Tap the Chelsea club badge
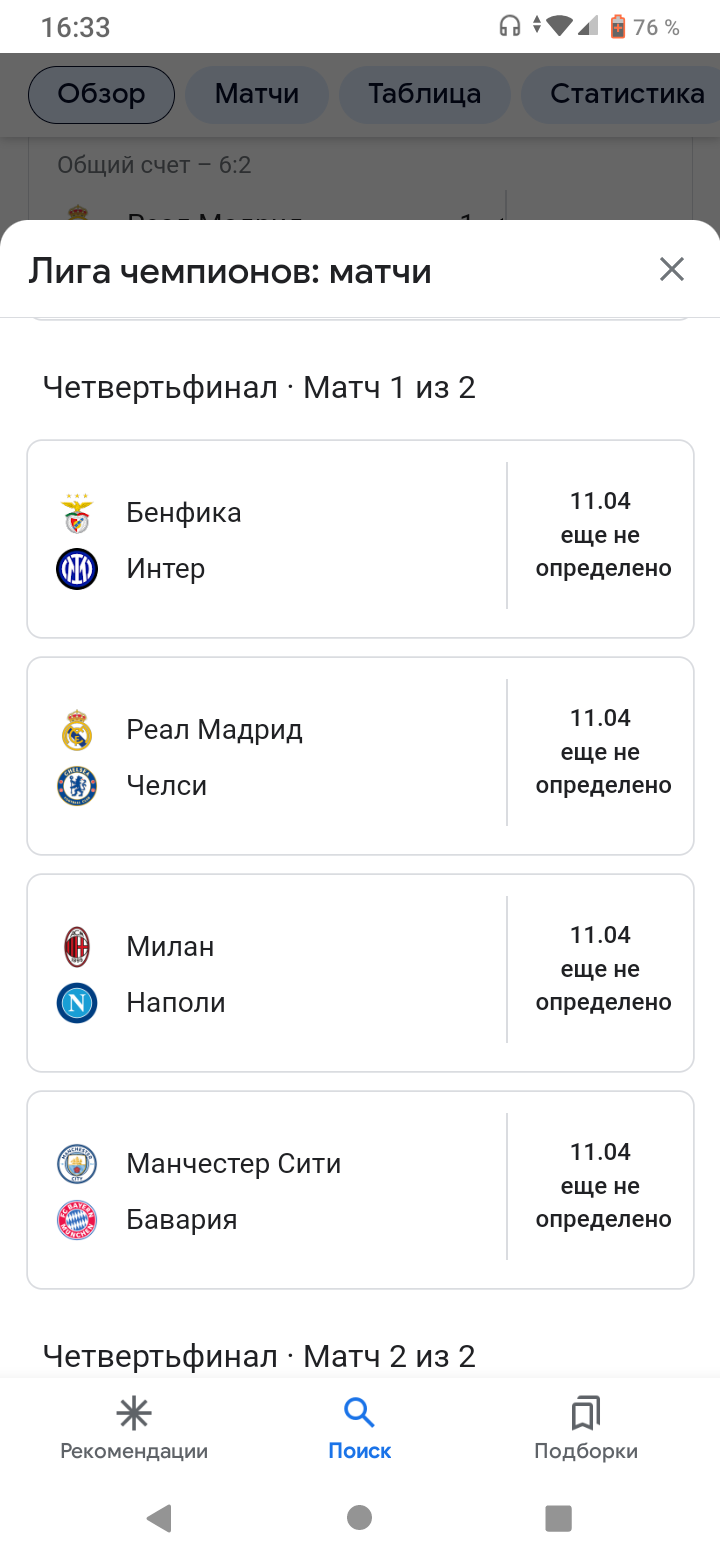 (77, 786)
